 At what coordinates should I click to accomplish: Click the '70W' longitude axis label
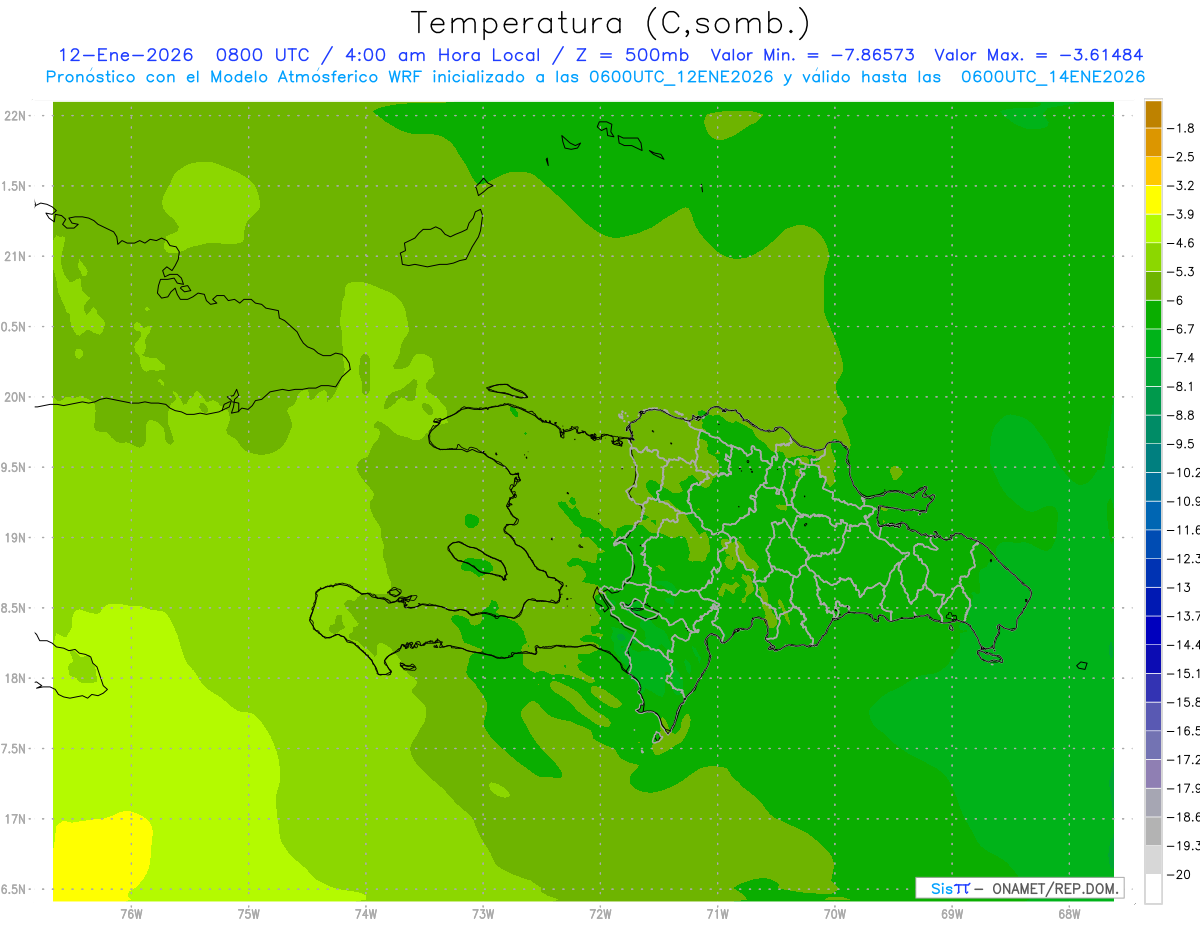pyautogui.click(x=835, y=914)
